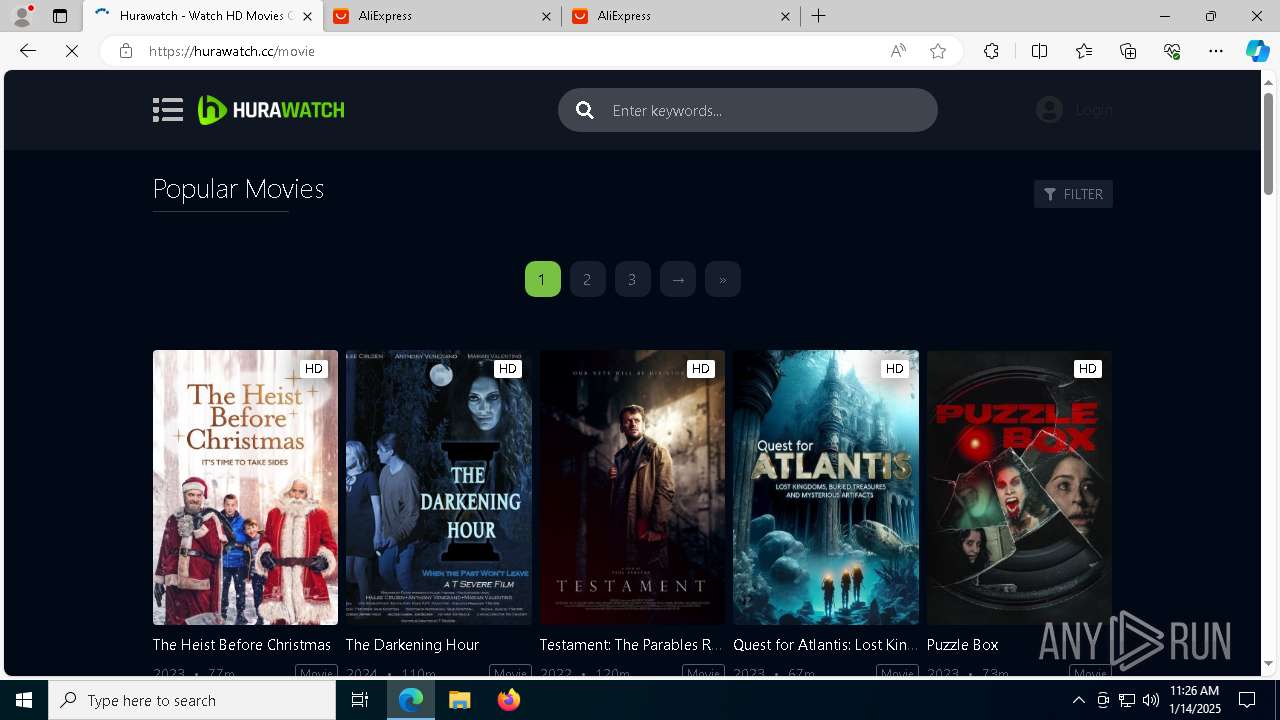Open a new tab
The width and height of the screenshot is (1280, 720).
[x=818, y=16]
